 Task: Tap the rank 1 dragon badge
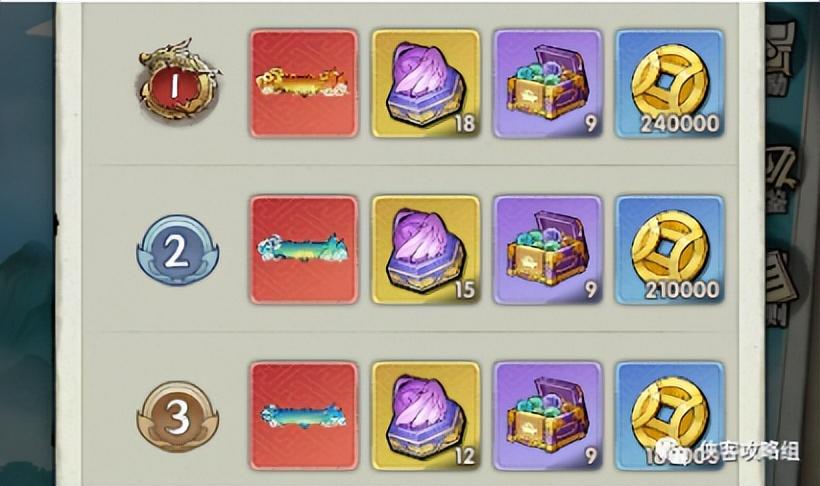point(179,80)
